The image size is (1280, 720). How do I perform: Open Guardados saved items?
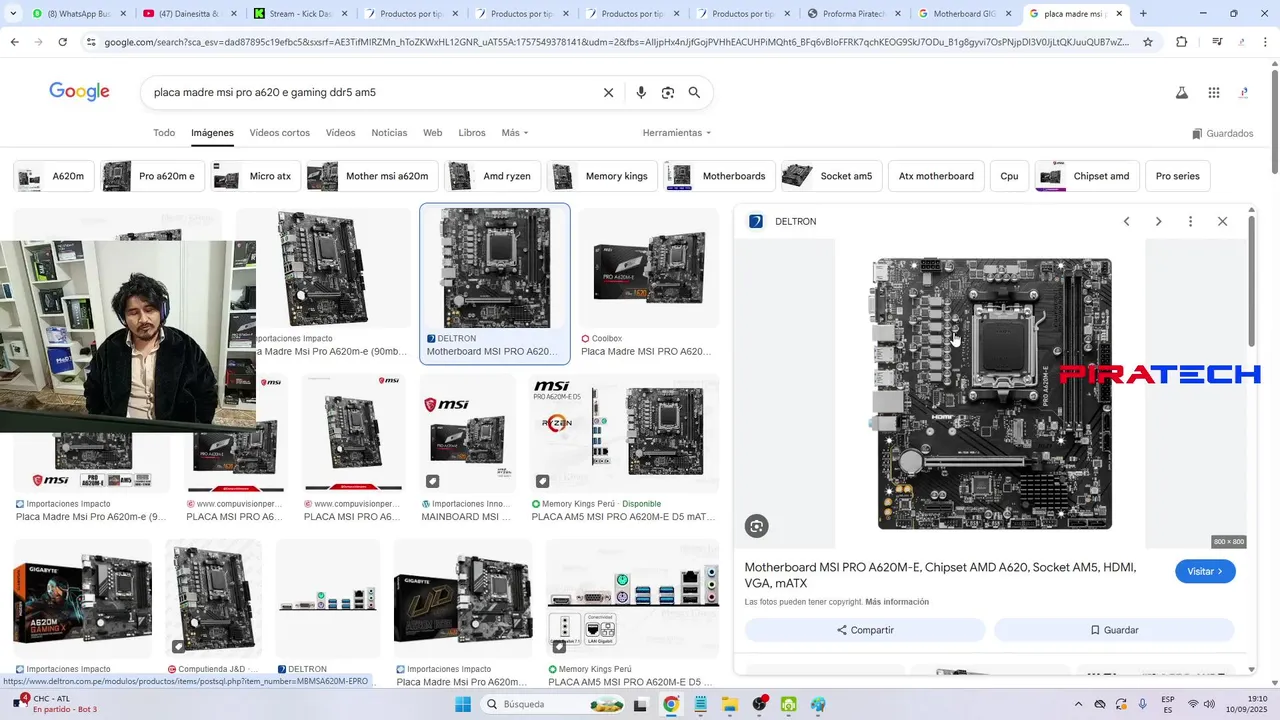tap(1223, 133)
